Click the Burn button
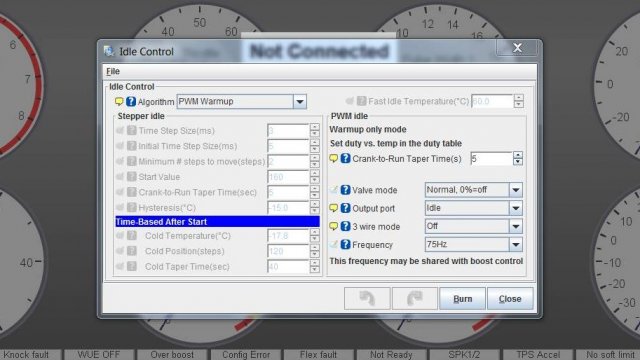The width and height of the screenshot is (640, 360). 462,299
